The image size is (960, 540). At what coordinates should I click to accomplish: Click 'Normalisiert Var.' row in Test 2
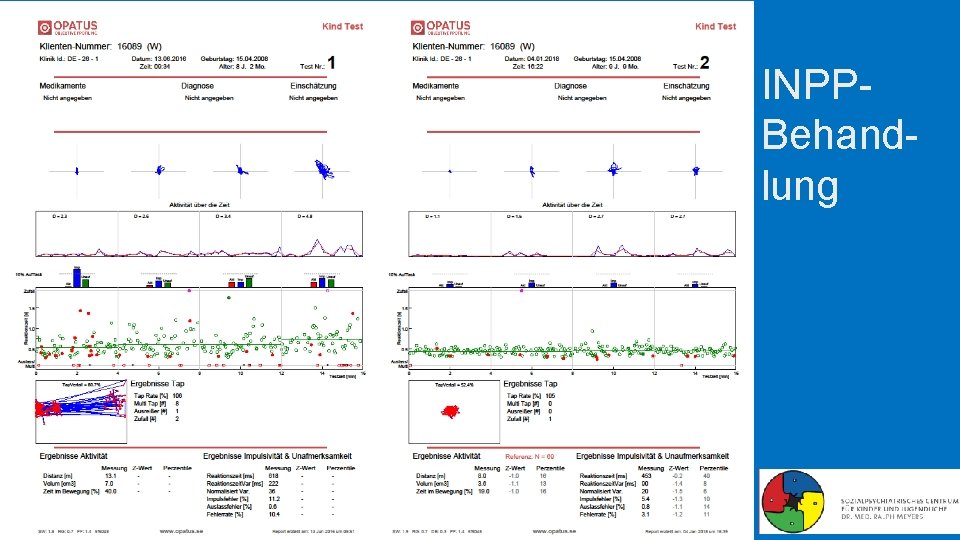pos(646,492)
